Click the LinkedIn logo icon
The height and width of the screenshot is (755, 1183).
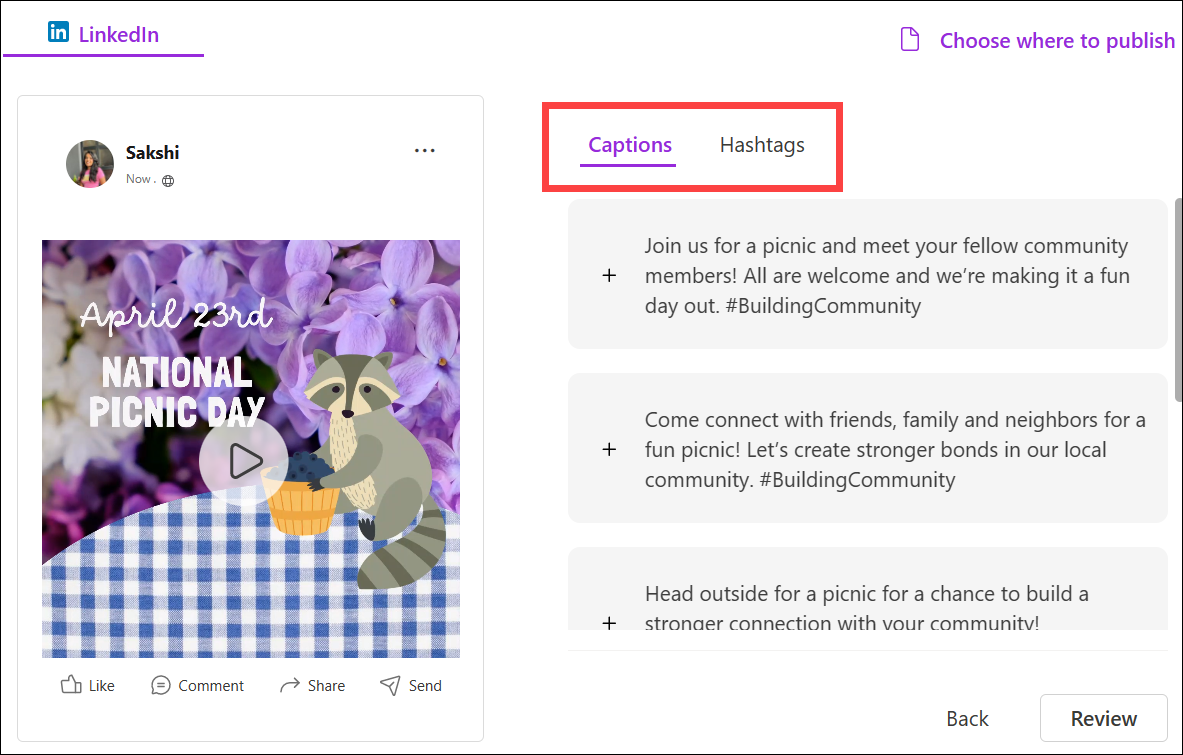[x=59, y=32]
